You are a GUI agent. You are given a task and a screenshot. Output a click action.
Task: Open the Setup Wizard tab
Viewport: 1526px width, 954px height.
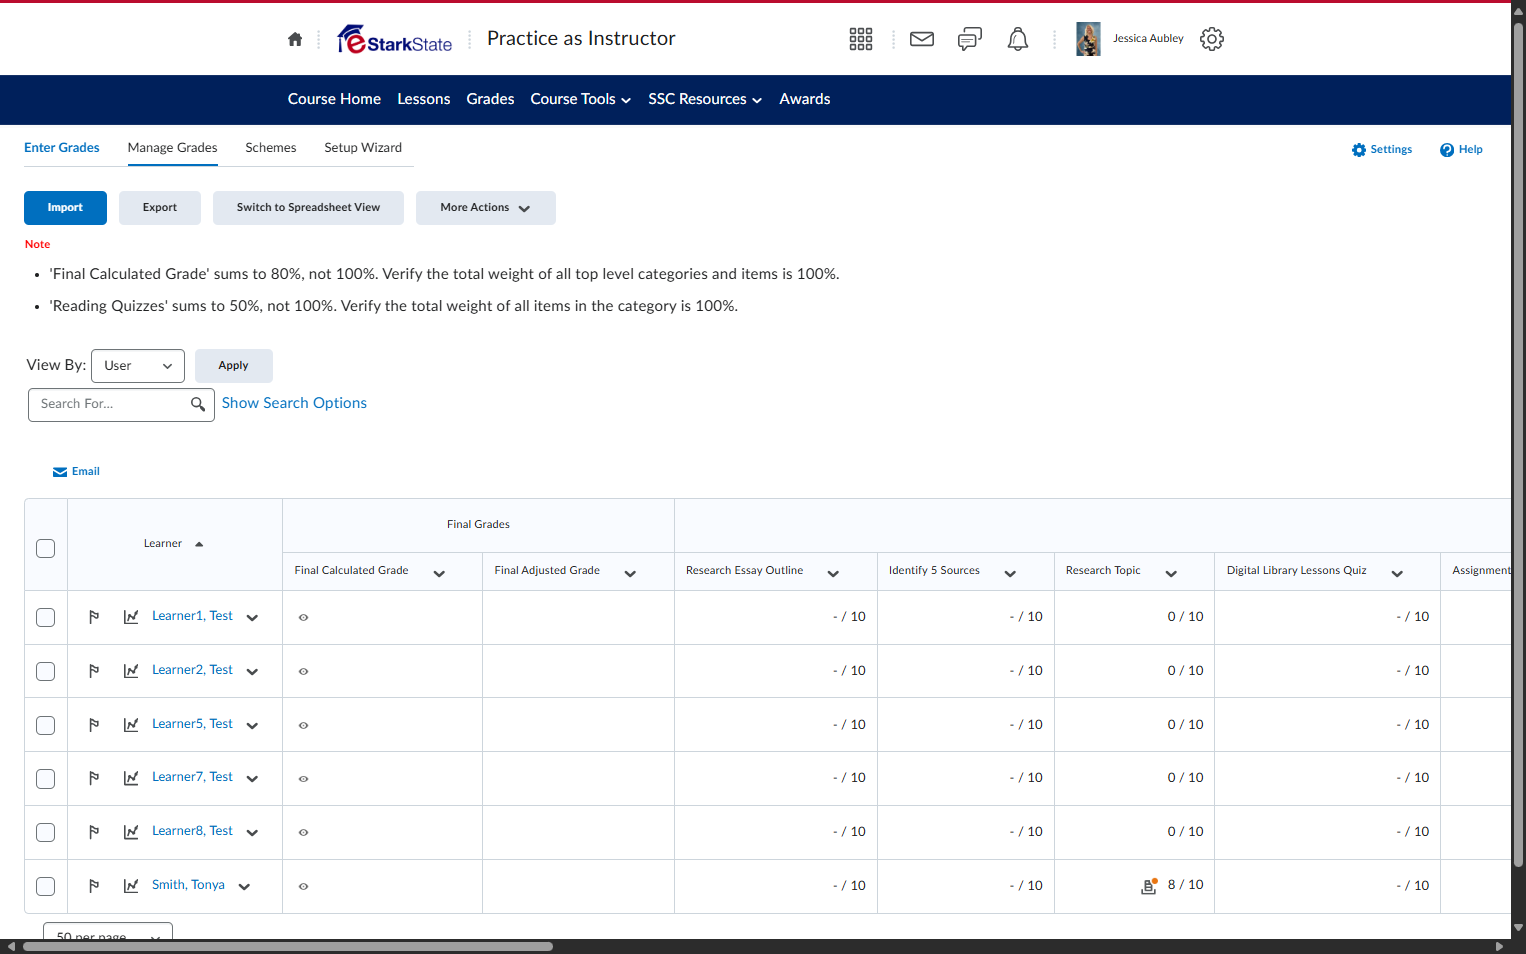363,148
